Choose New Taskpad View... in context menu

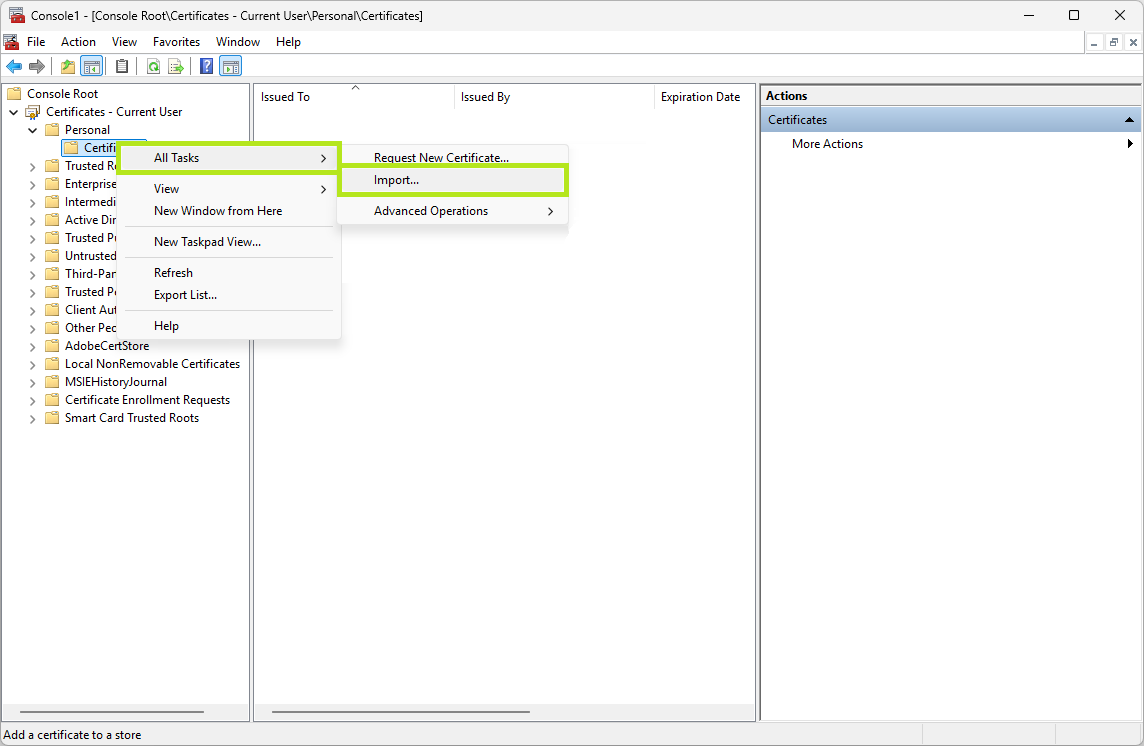[x=228, y=242]
